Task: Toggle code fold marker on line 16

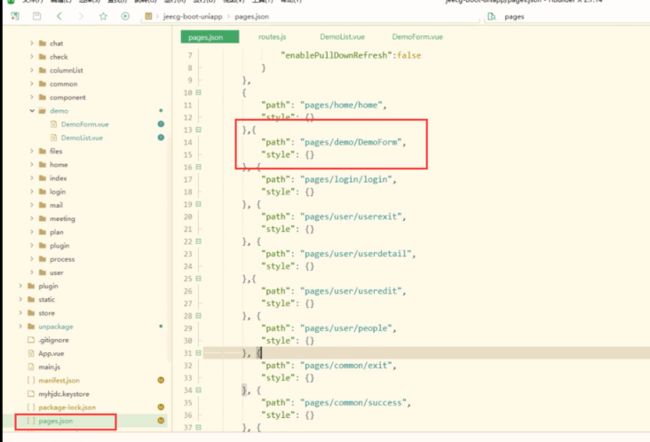Action: click(199, 167)
